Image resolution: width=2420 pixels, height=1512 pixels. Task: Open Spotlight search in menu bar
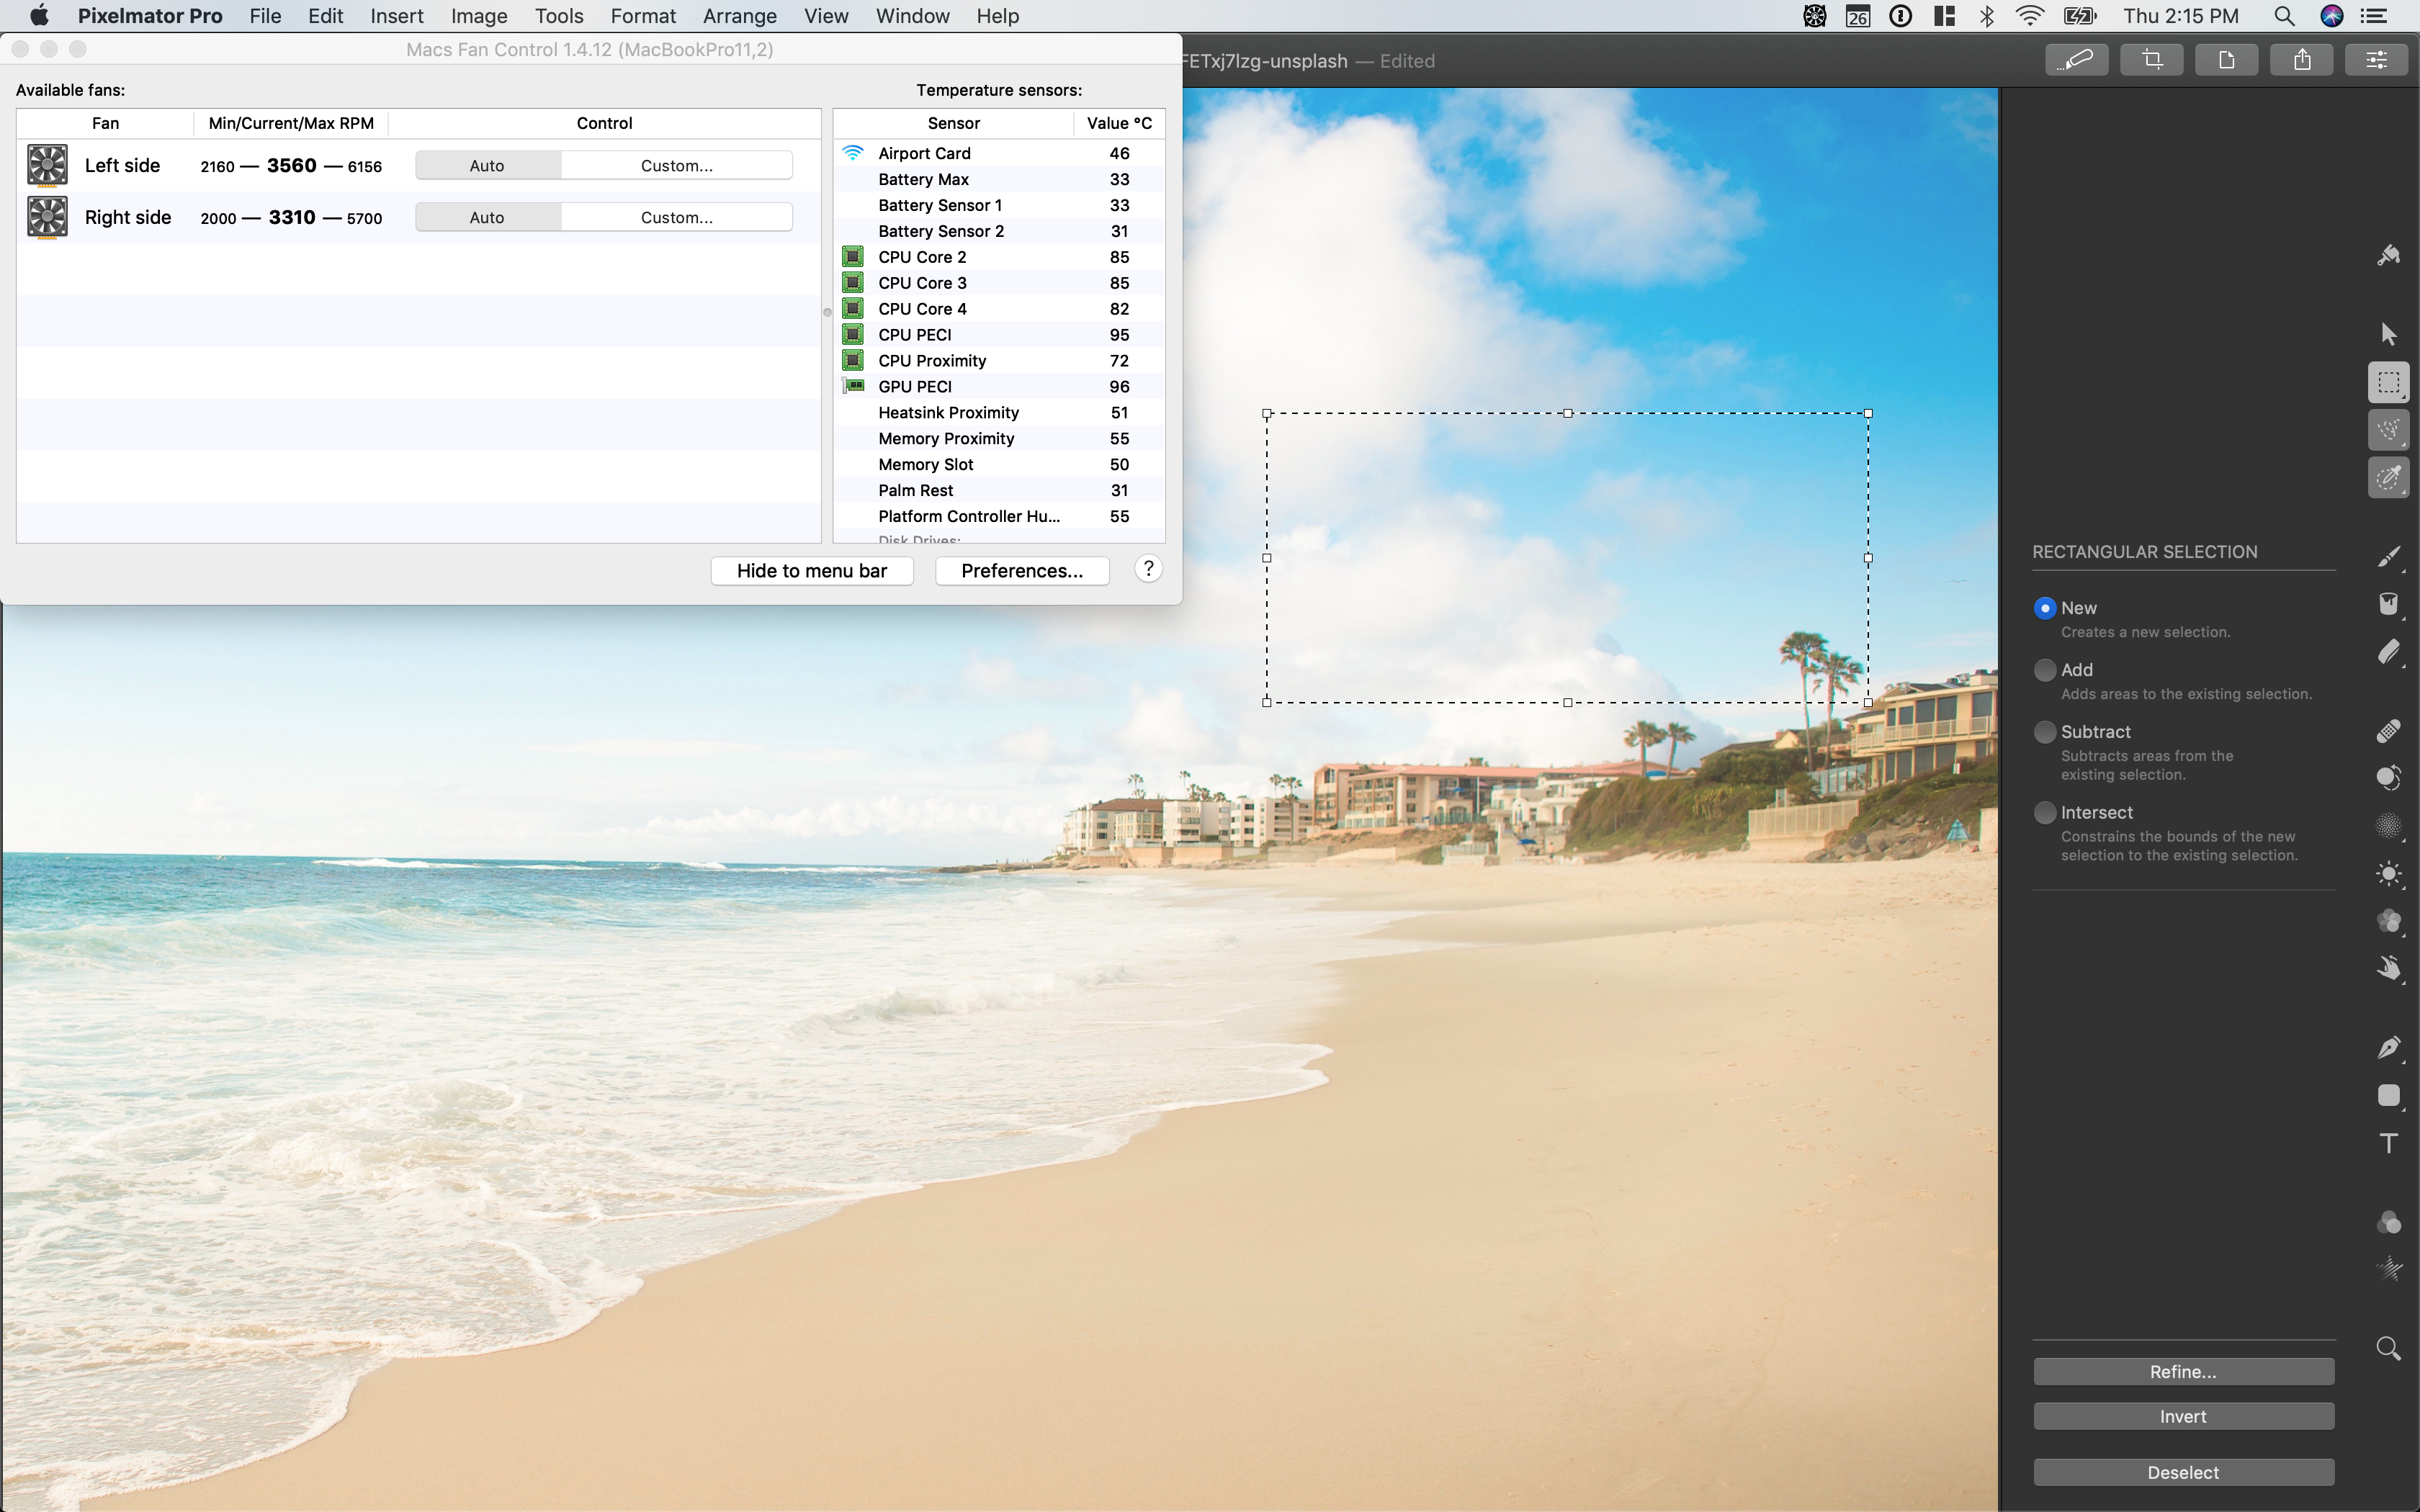coord(2284,16)
